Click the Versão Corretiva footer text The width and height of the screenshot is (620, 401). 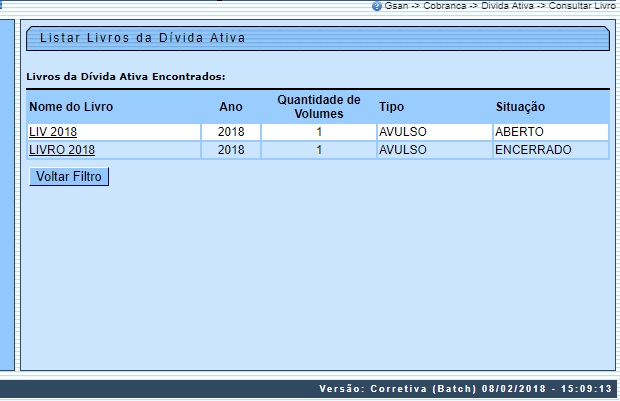coord(463,389)
